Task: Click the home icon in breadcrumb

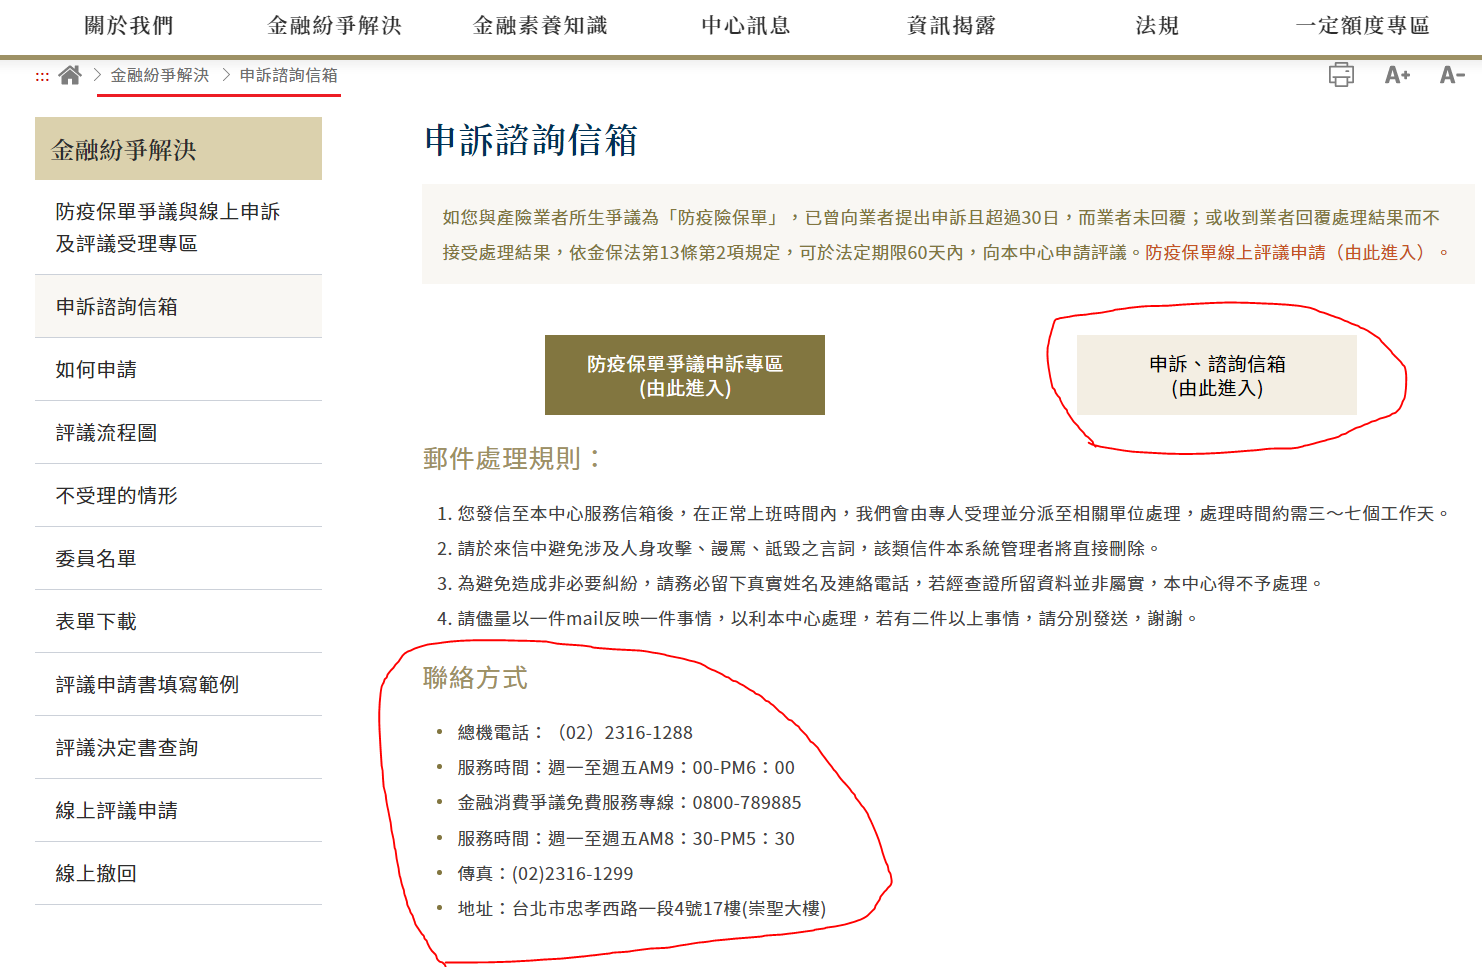Action: pos(69,75)
